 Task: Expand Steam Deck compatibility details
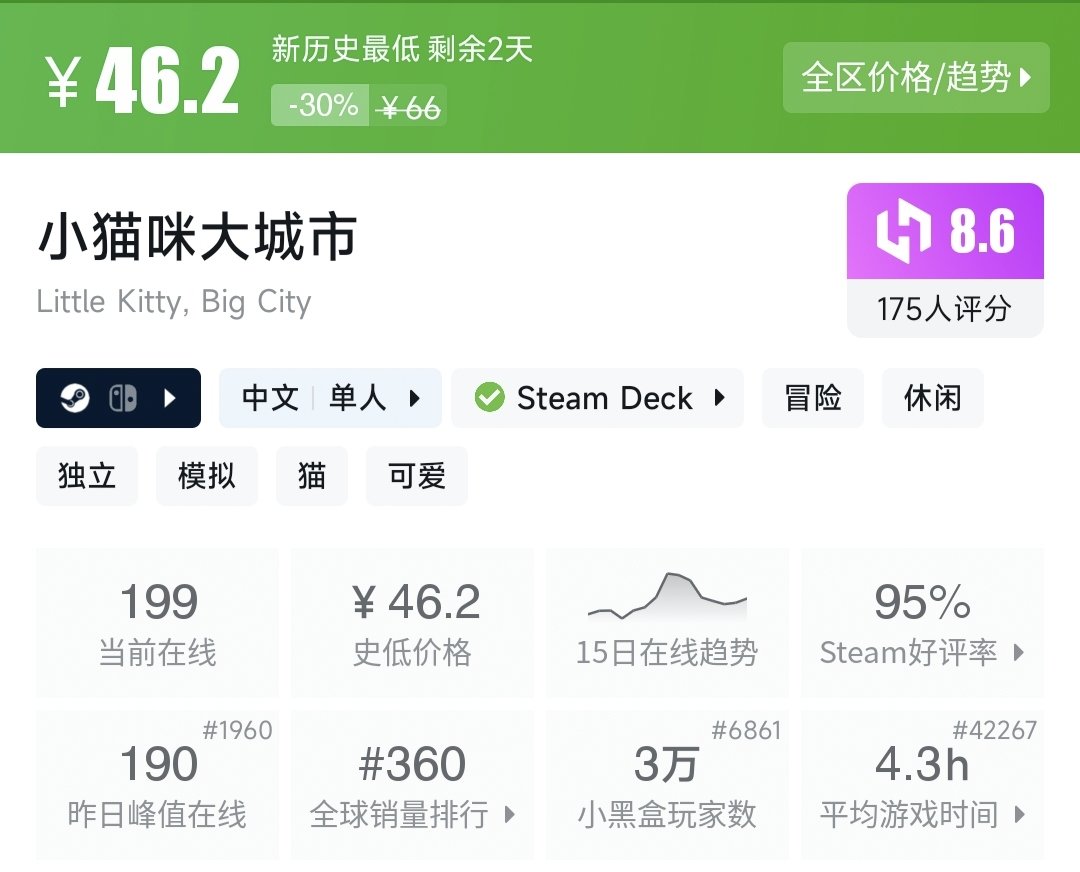[x=597, y=398]
